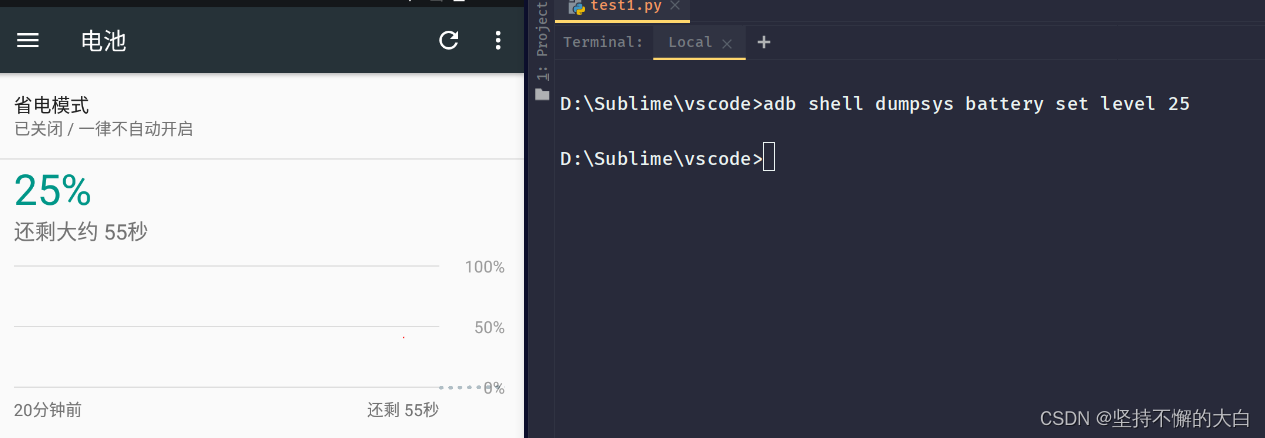Refresh the battery statistics
Image resolution: width=1265 pixels, height=438 pixels.
449,40
